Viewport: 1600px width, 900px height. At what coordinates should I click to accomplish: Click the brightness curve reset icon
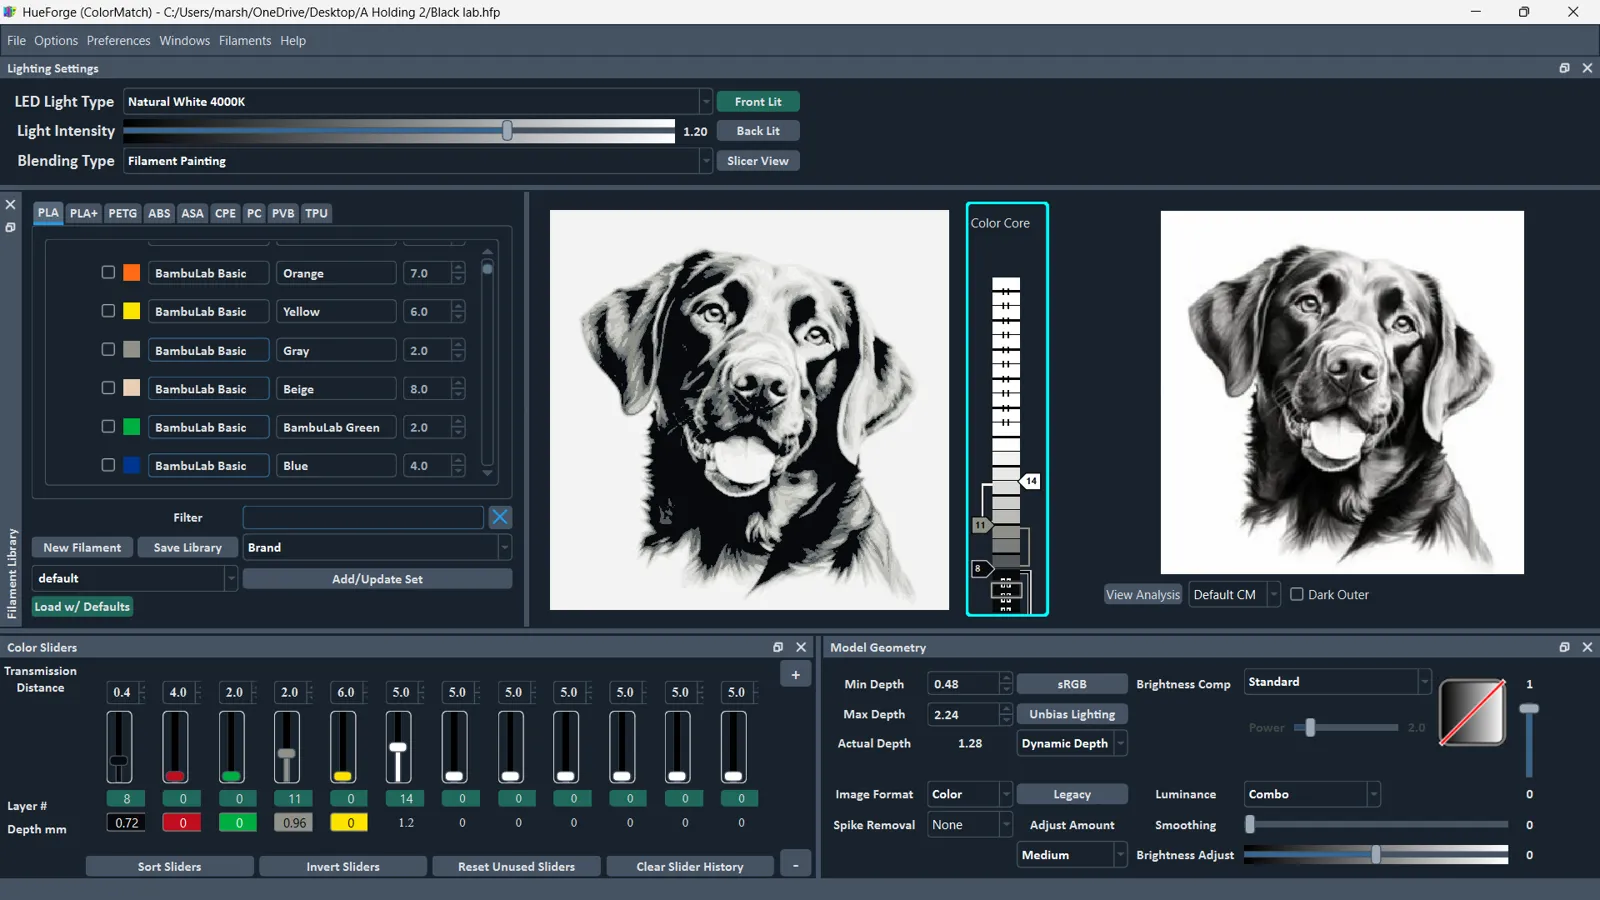(x=1472, y=712)
